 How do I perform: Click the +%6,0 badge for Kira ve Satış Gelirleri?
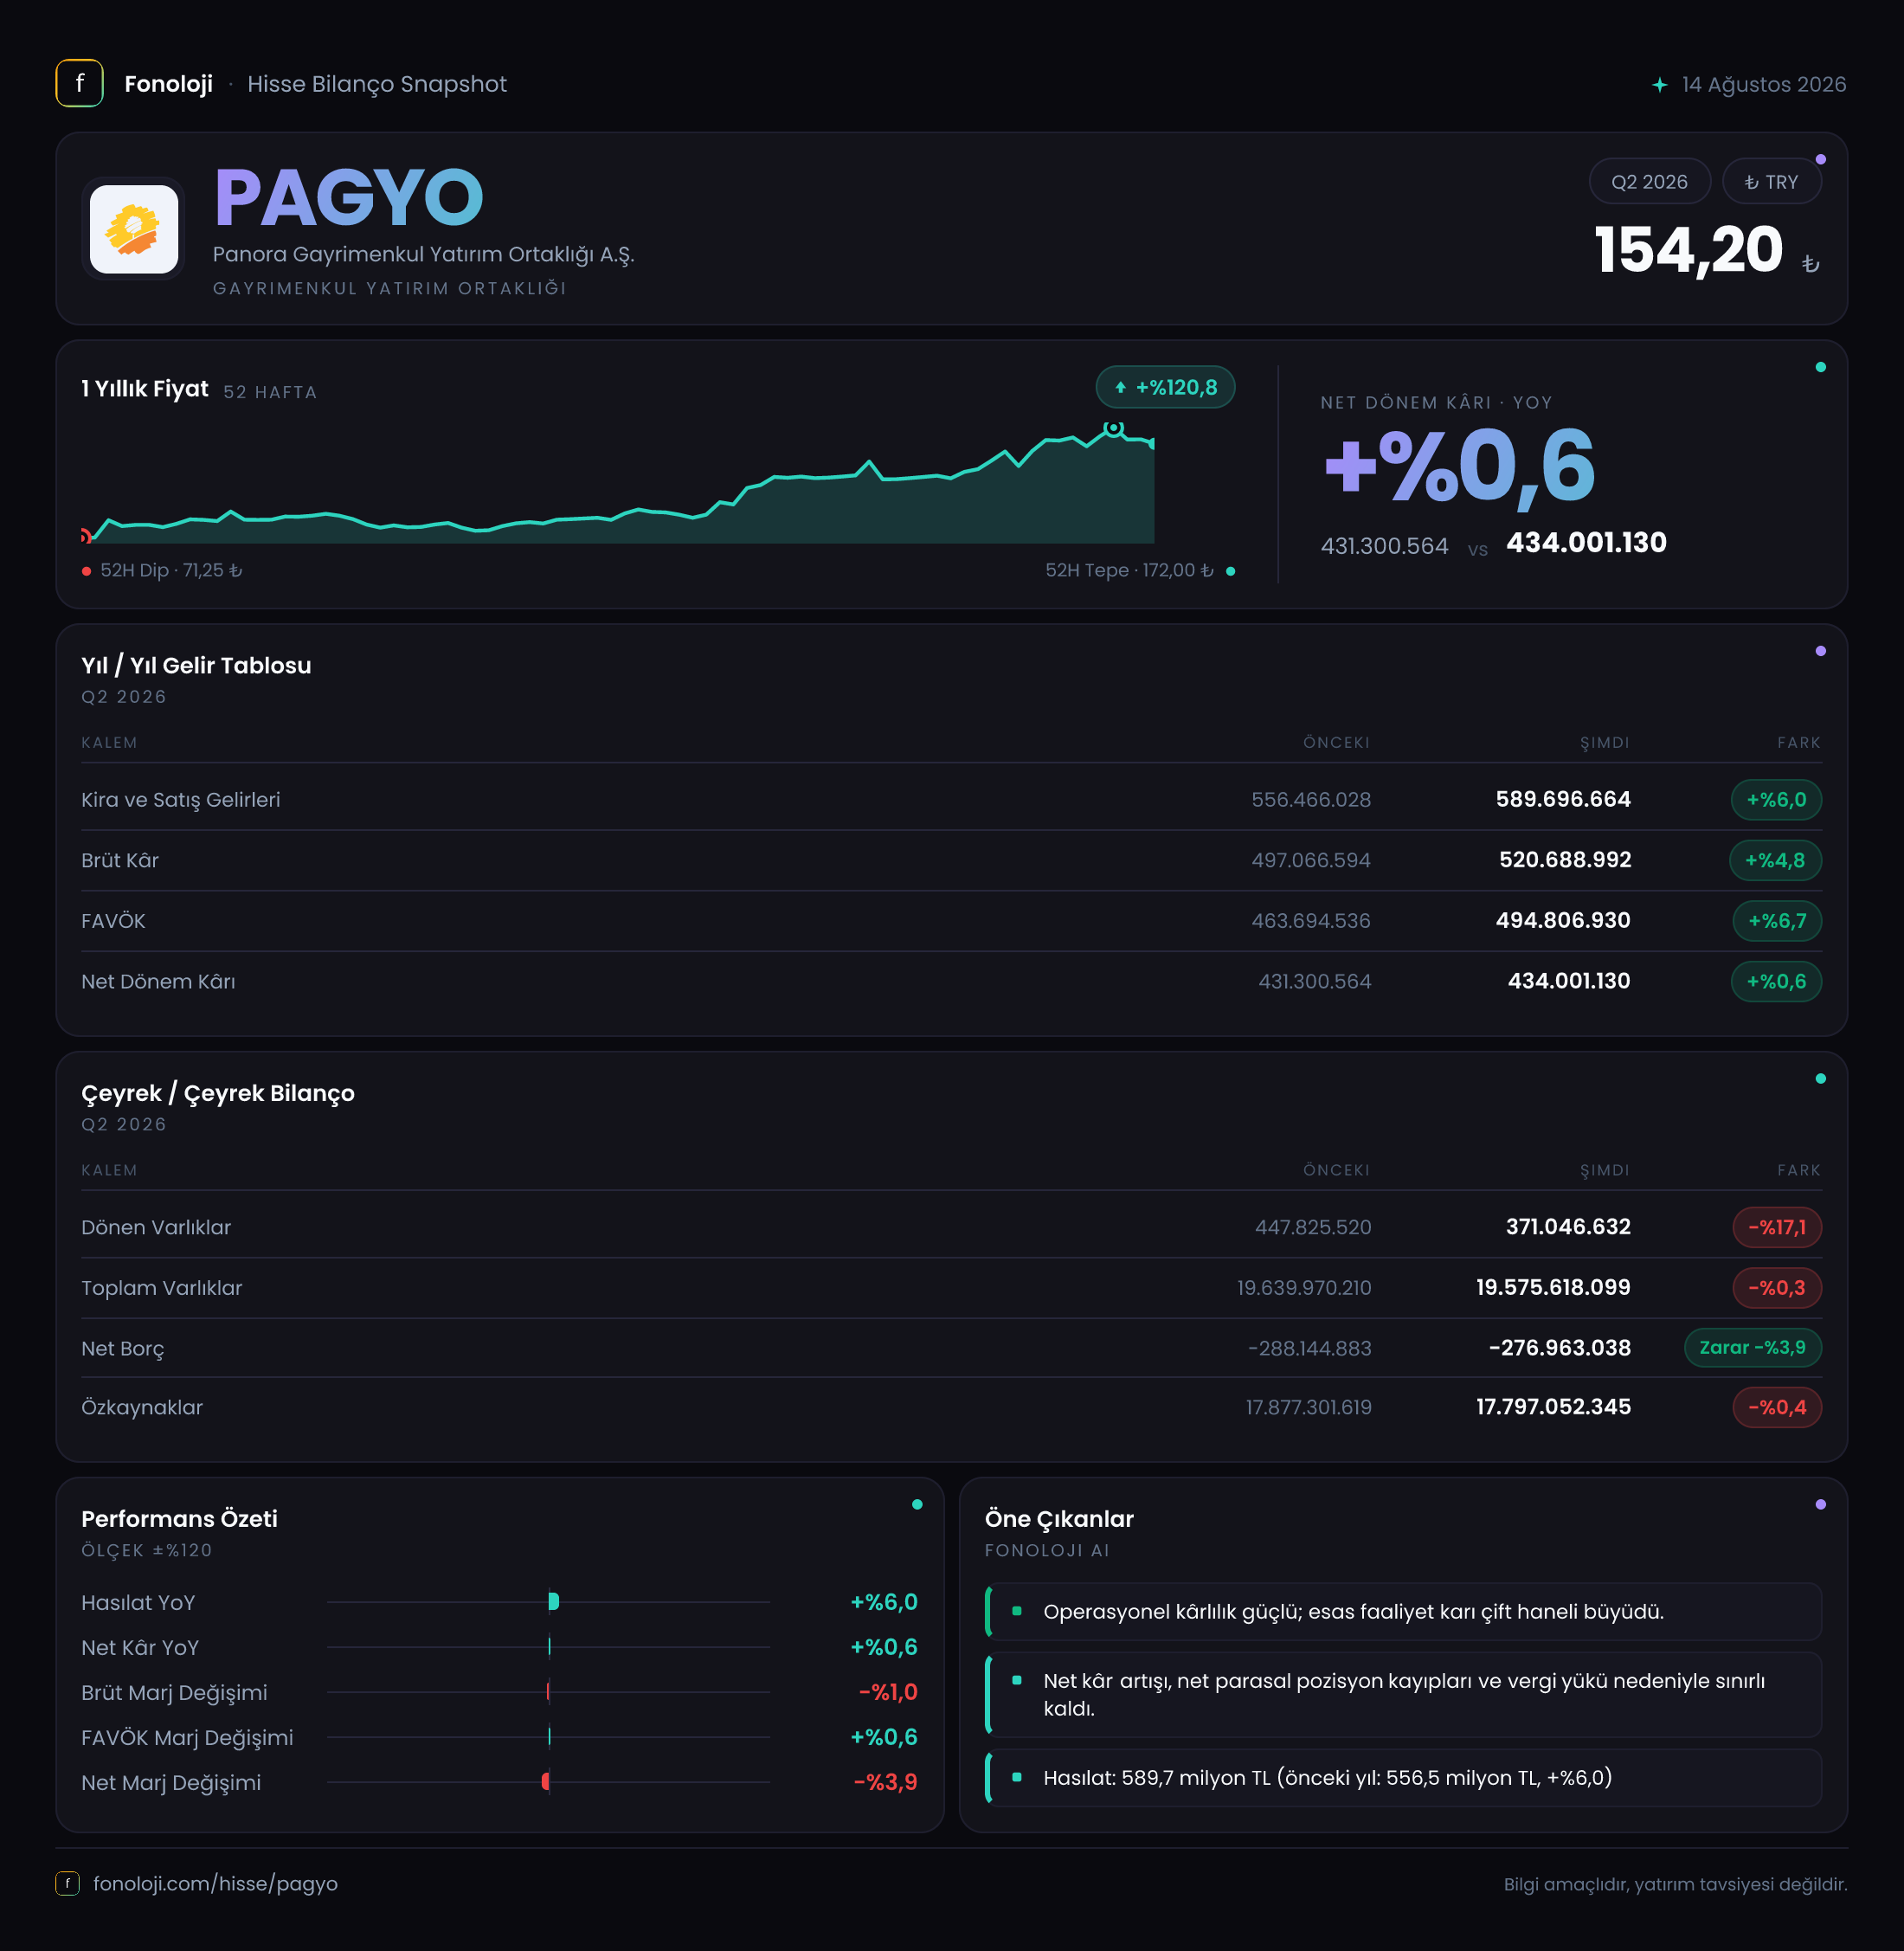click(x=1776, y=799)
